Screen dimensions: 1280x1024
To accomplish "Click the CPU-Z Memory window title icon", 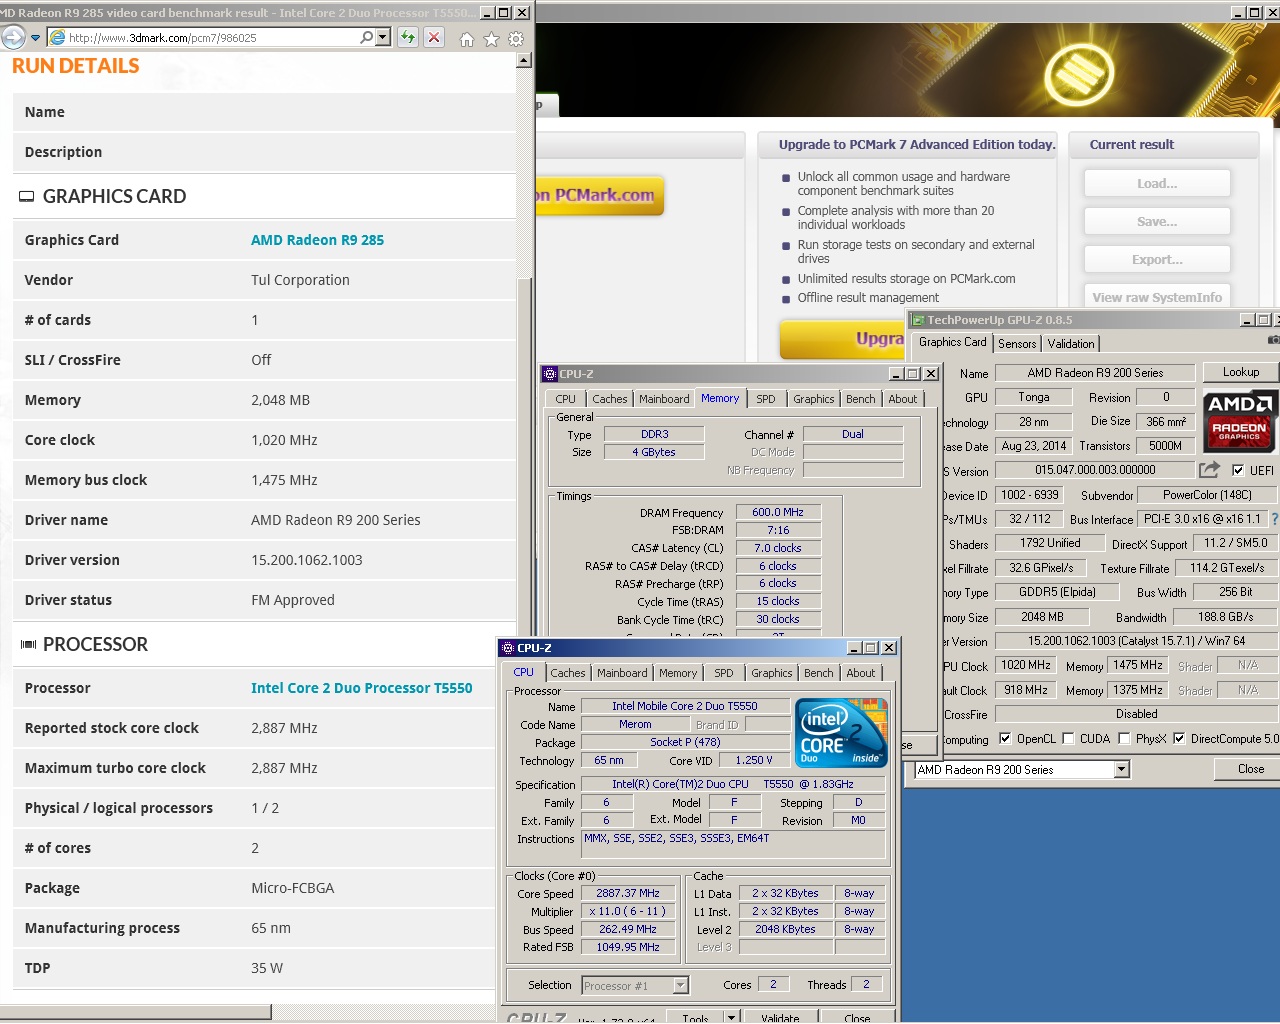I will point(549,374).
